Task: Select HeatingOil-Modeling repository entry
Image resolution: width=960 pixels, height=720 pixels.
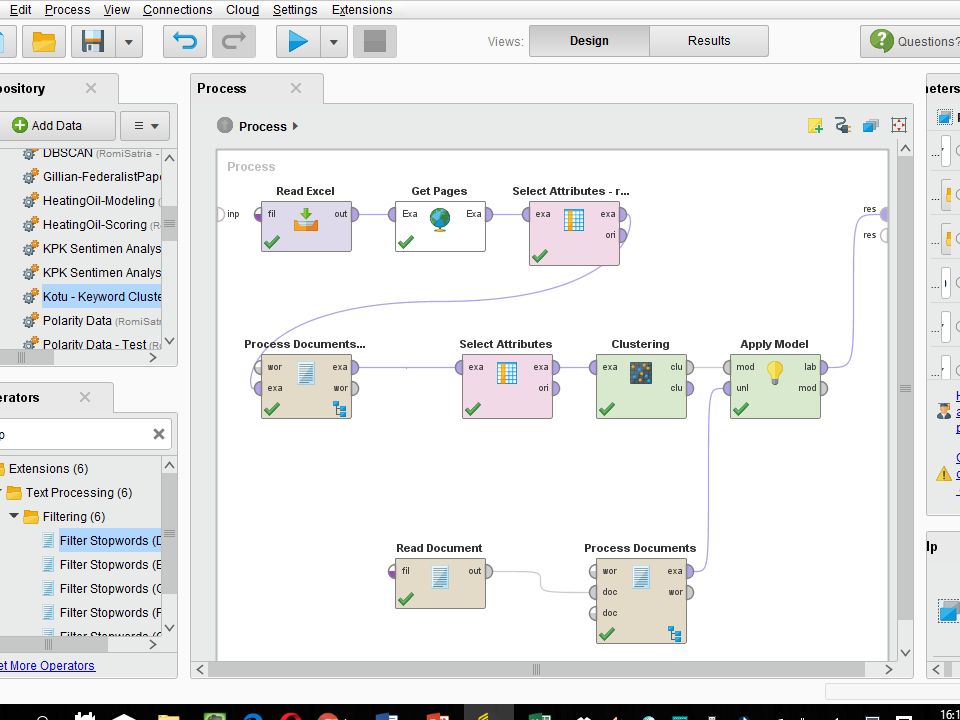Action: [x=91, y=201]
